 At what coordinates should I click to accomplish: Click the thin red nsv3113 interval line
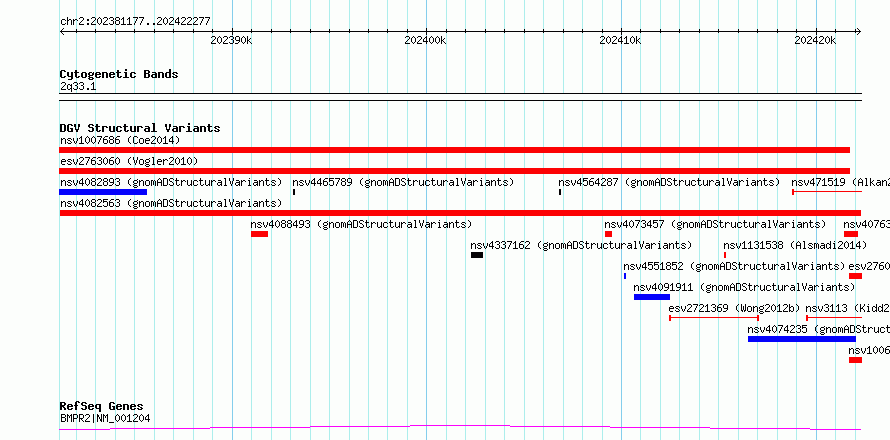click(834, 318)
